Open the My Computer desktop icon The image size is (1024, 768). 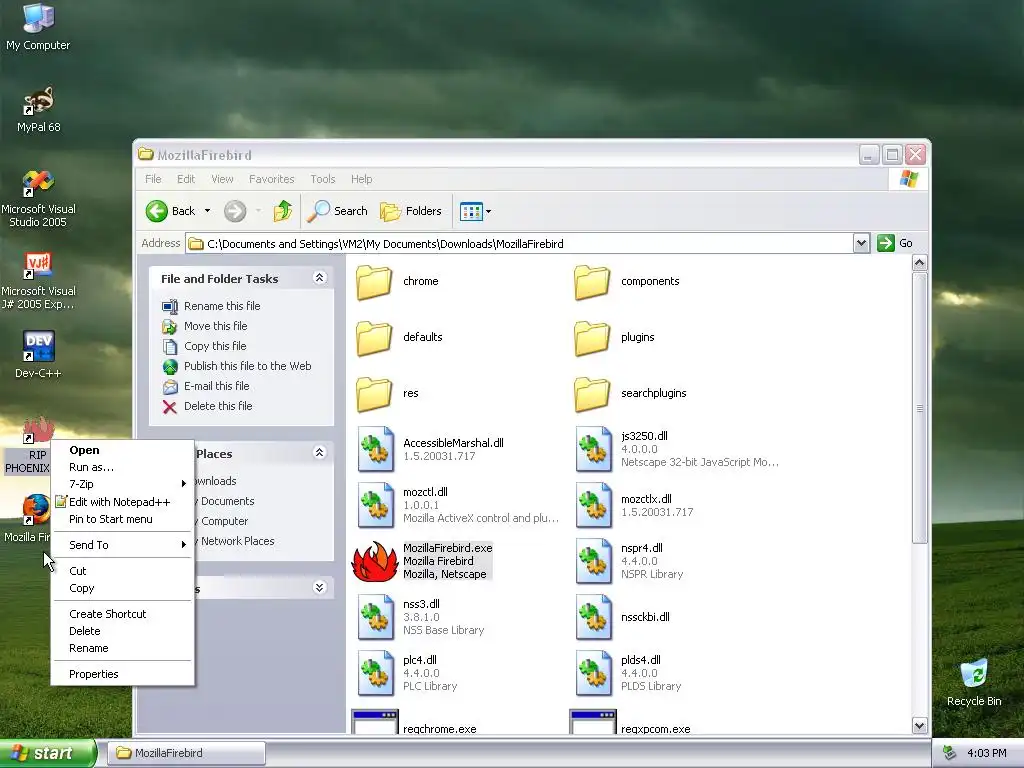pyautogui.click(x=38, y=26)
